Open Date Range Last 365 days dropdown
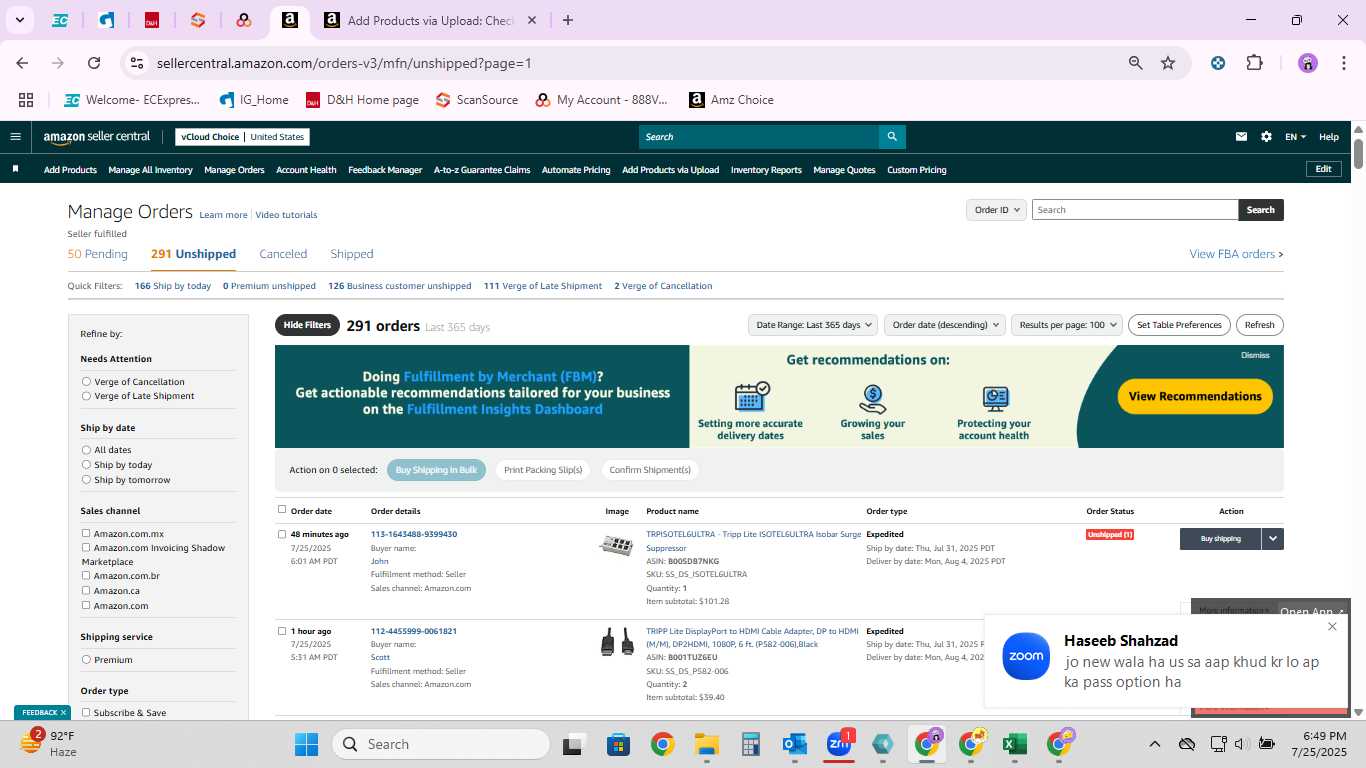 click(x=813, y=325)
